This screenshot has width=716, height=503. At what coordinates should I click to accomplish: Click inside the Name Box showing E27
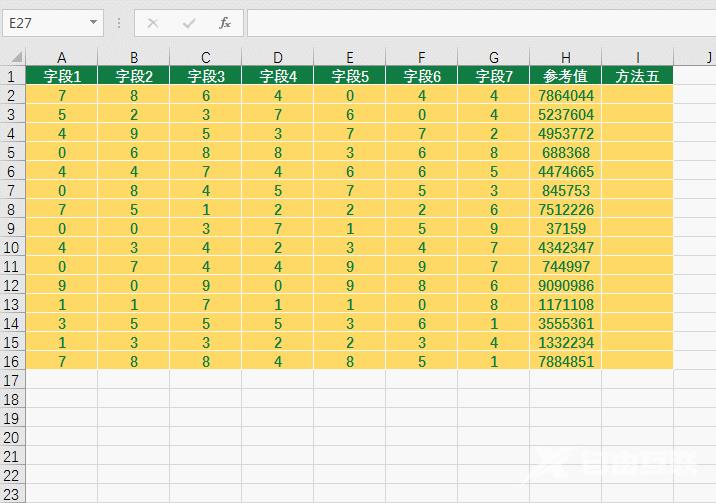point(45,22)
